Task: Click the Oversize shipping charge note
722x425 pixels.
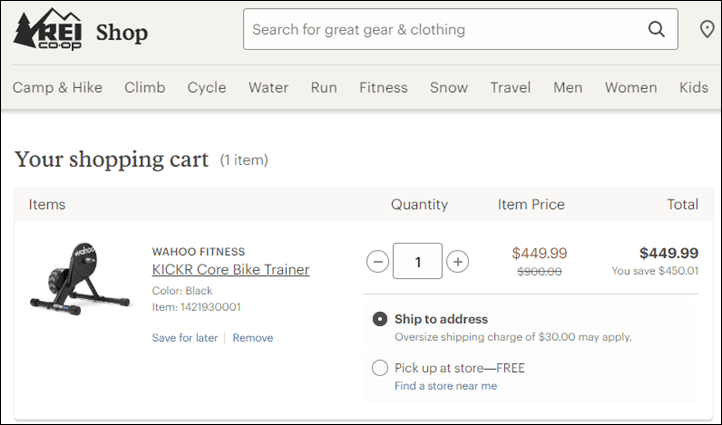Action: tap(513, 337)
